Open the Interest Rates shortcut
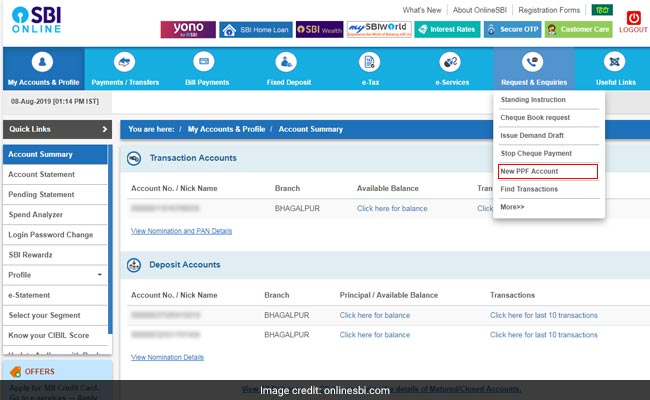The image size is (650, 400). coord(450,30)
